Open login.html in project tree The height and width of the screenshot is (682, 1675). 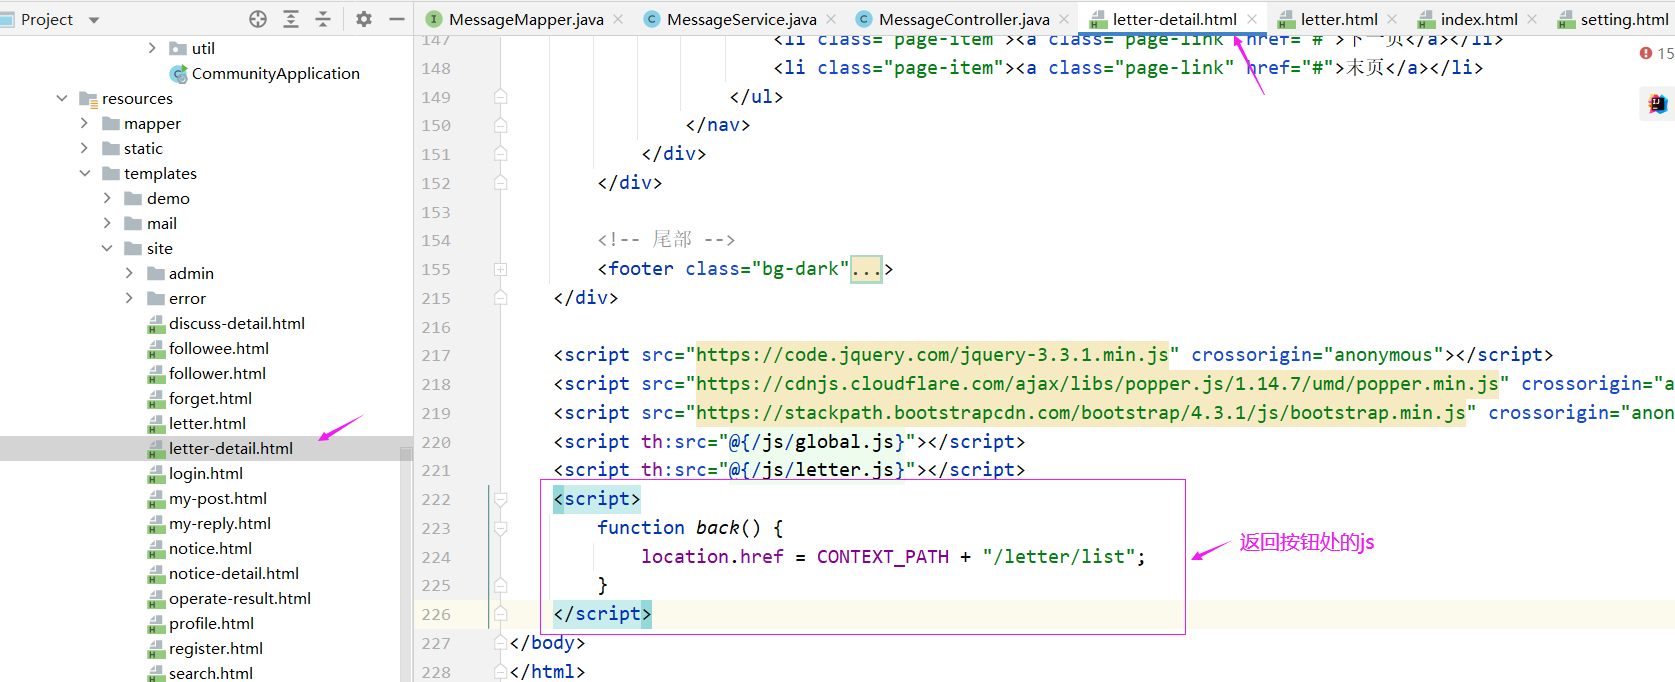206,473
